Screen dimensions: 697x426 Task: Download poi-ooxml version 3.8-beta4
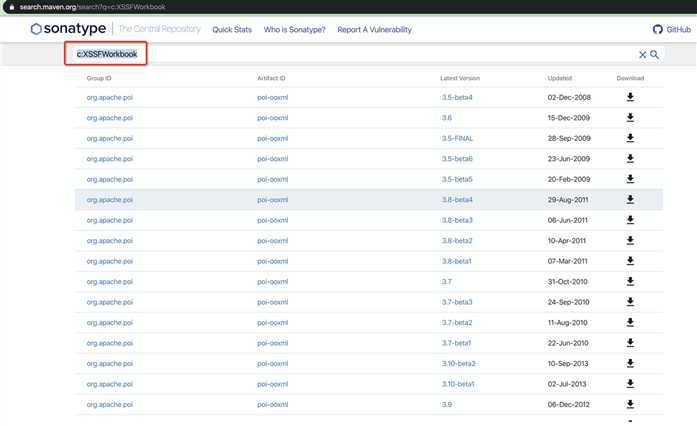click(x=630, y=199)
